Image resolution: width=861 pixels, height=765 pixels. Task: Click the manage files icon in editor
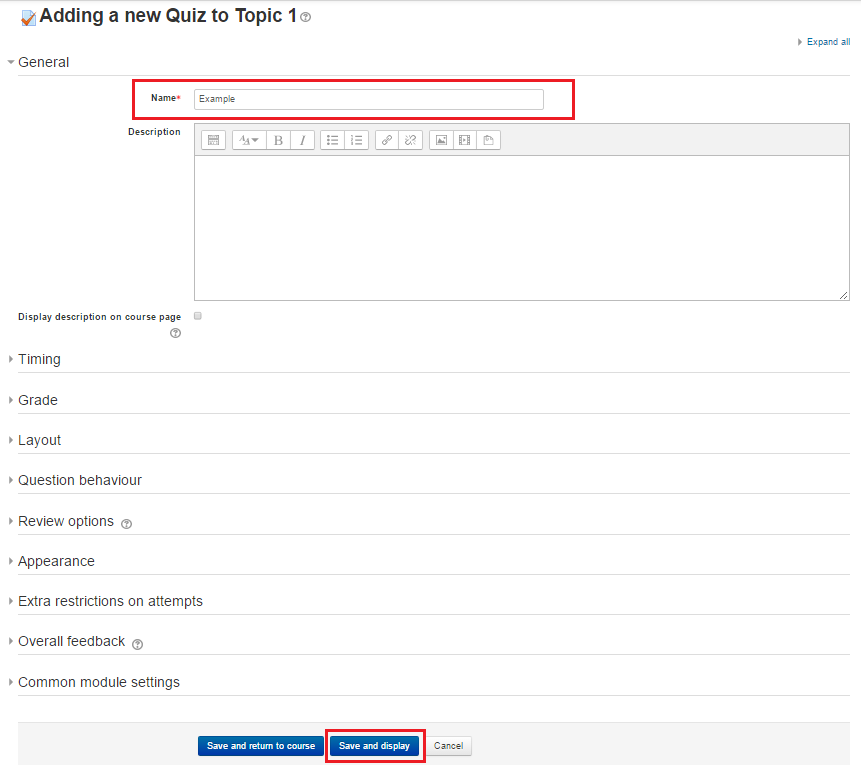(x=488, y=140)
